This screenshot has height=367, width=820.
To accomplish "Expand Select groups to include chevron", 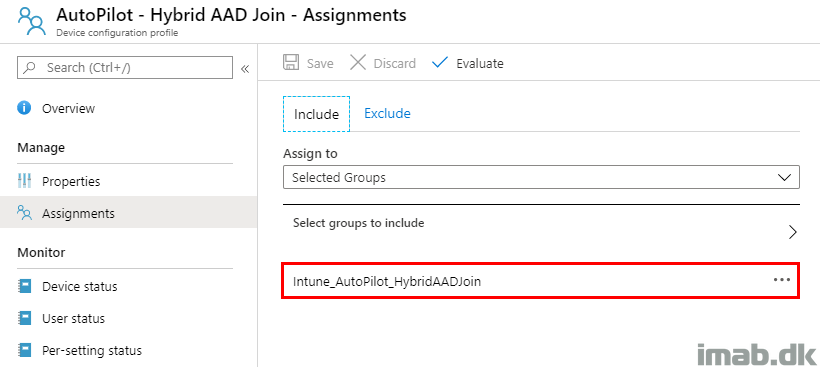I will pos(792,232).
